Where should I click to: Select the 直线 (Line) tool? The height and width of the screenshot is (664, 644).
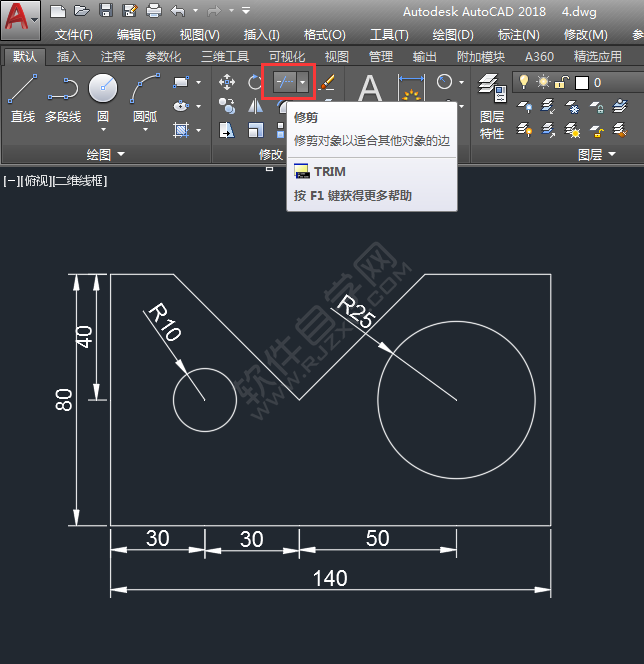22,97
